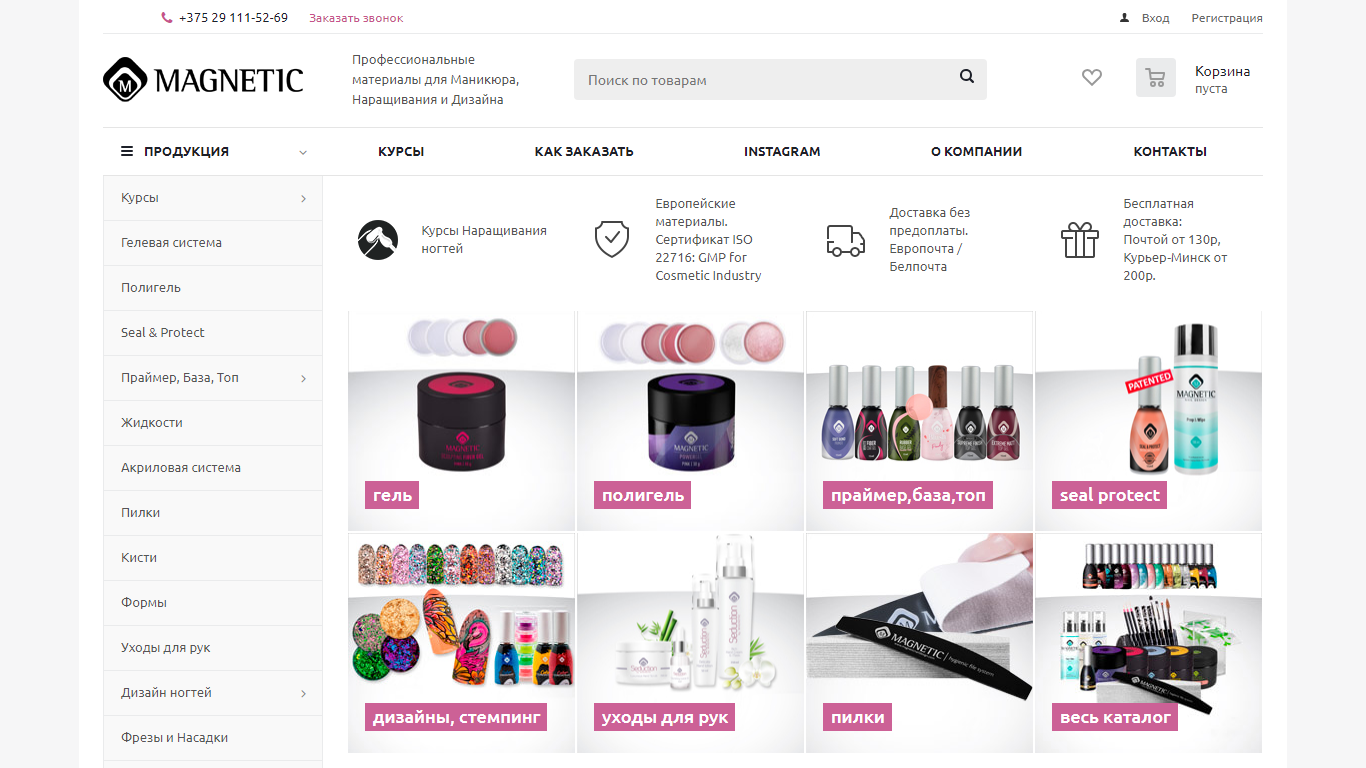1366x768 pixels.
Task: Click the delivery truck icon
Action: (846, 240)
